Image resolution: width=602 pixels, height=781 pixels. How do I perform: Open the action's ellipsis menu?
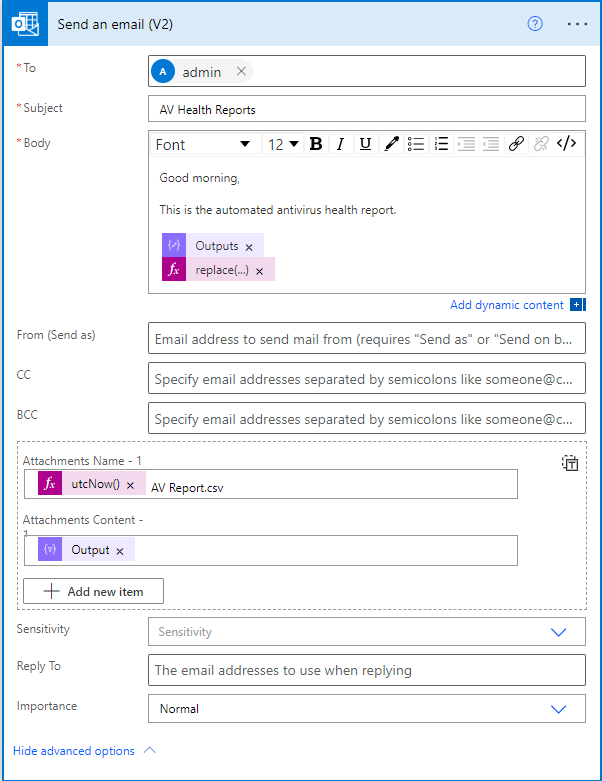click(577, 24)
